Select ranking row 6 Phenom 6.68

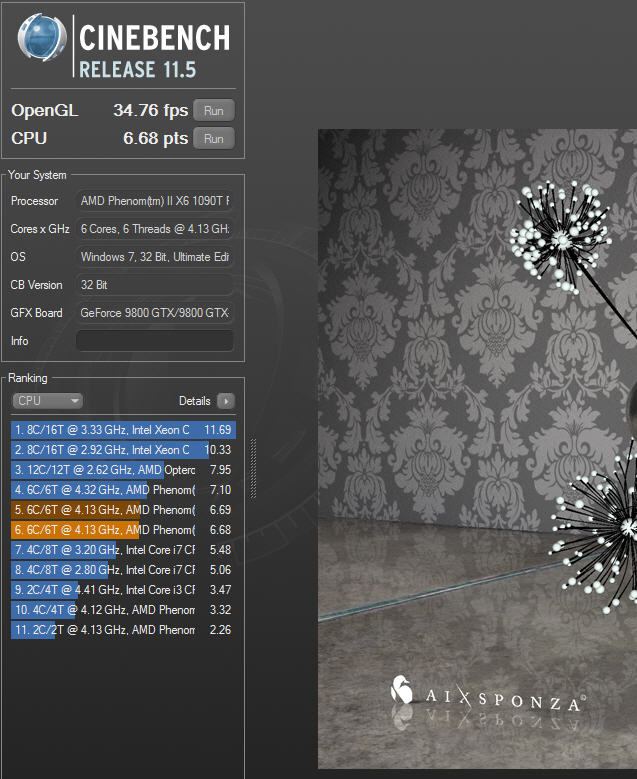(123, 530)
